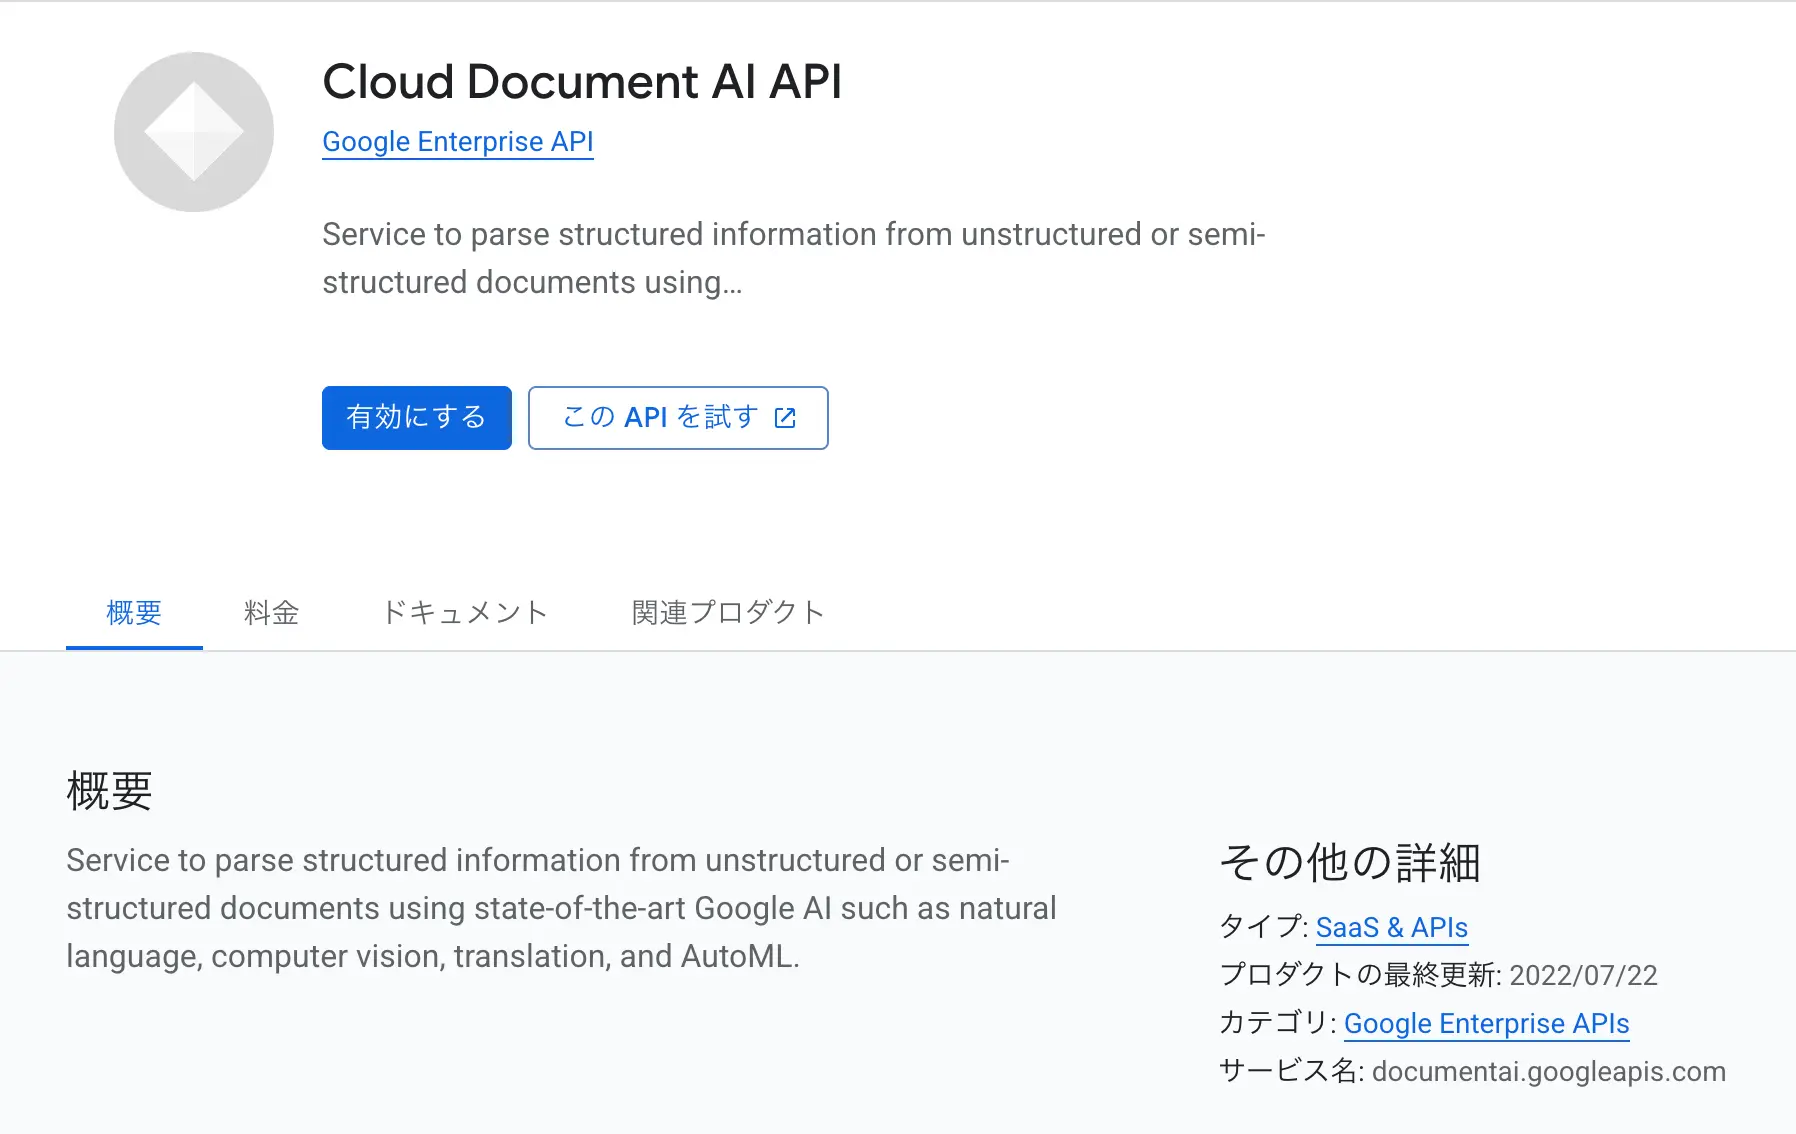Click the documentai.googleapis.com service name
This screenshot has height=1134, width=1796.
(1548, 1071)
